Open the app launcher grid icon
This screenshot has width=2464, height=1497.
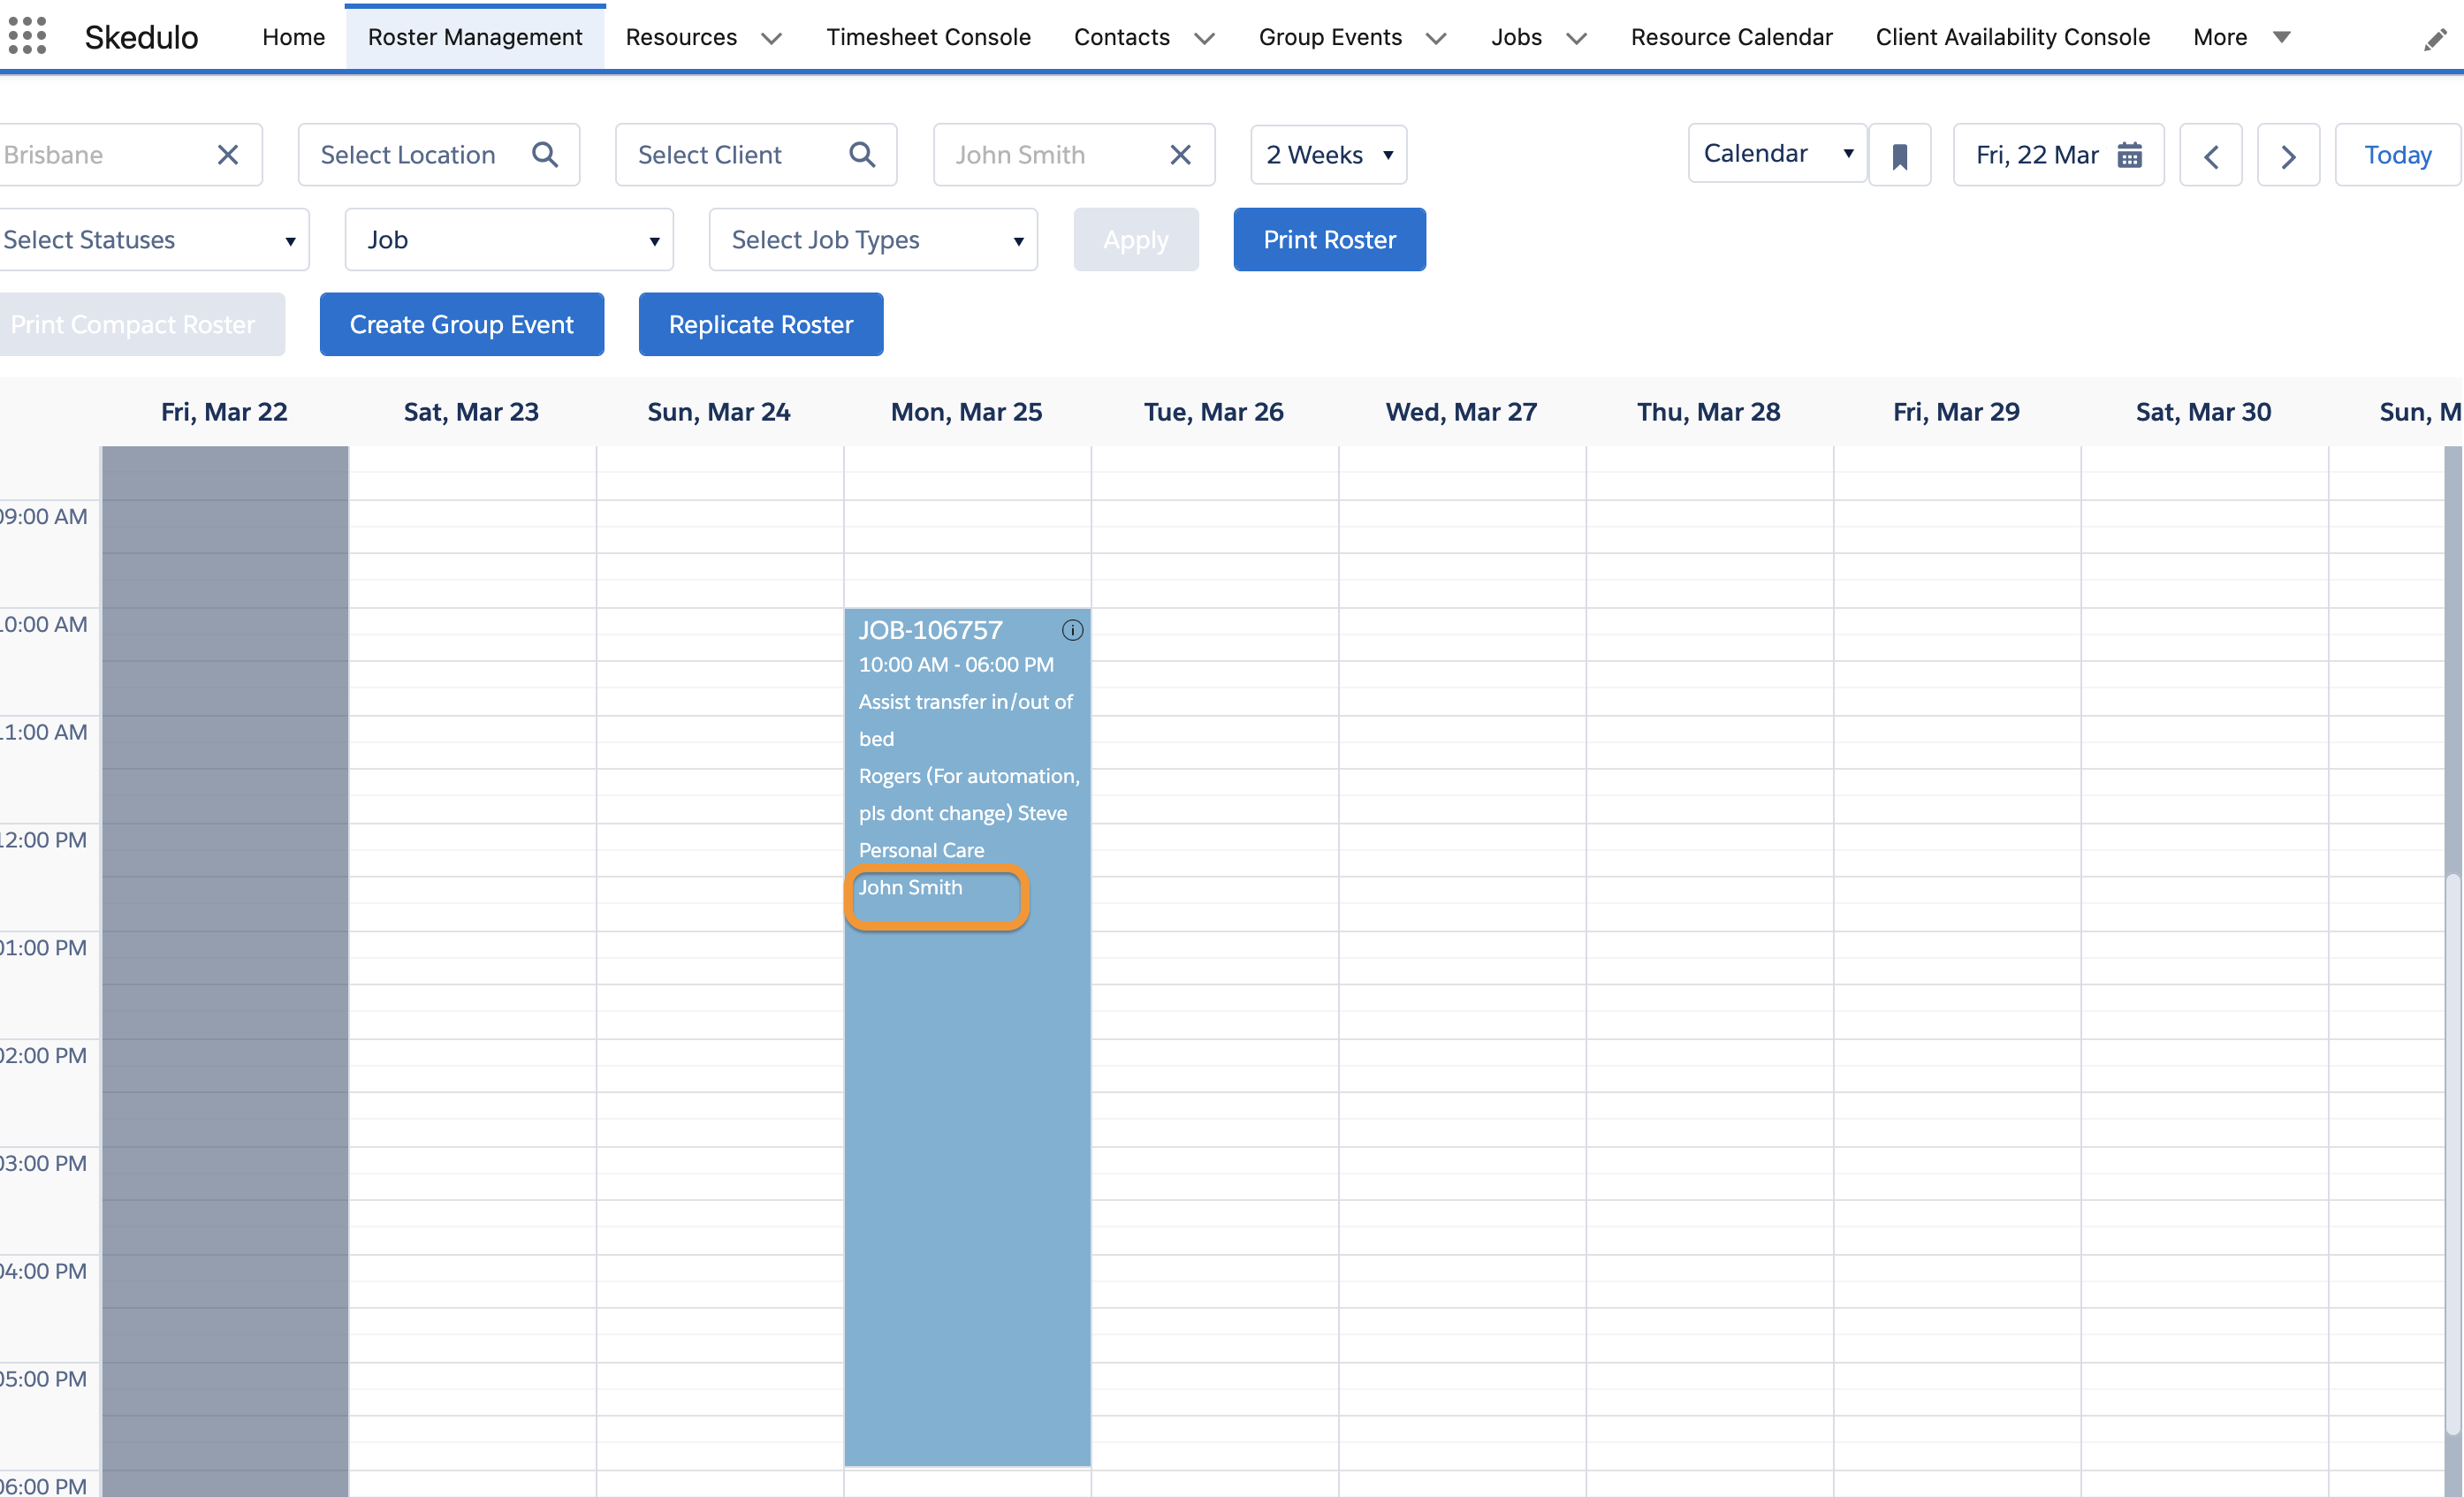[x=27, y=36]
